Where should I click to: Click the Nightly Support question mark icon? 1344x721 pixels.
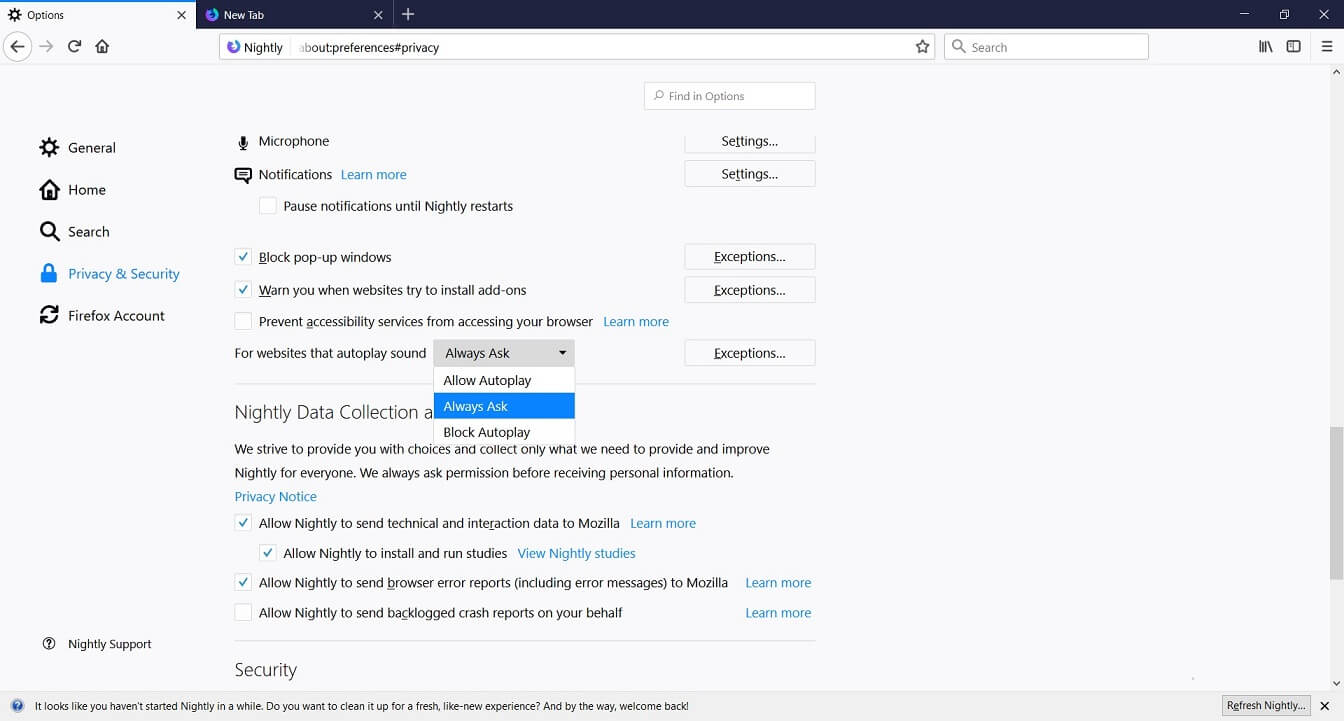tap(49, 644)
